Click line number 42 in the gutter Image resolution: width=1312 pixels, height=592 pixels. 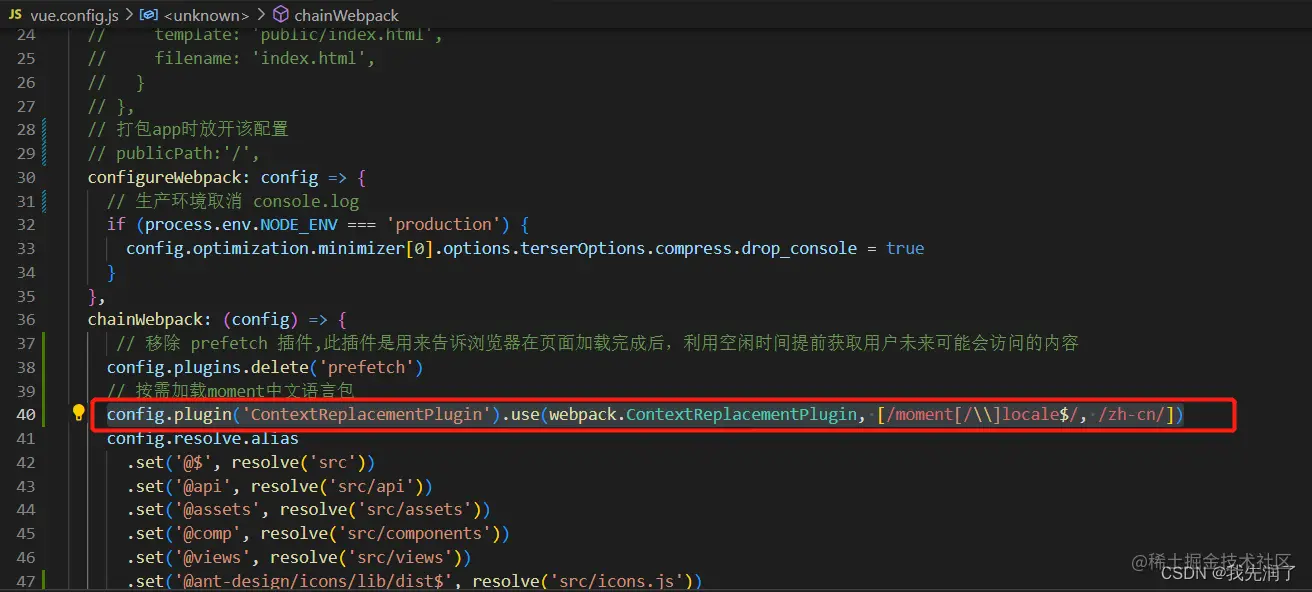coord(26,462)
